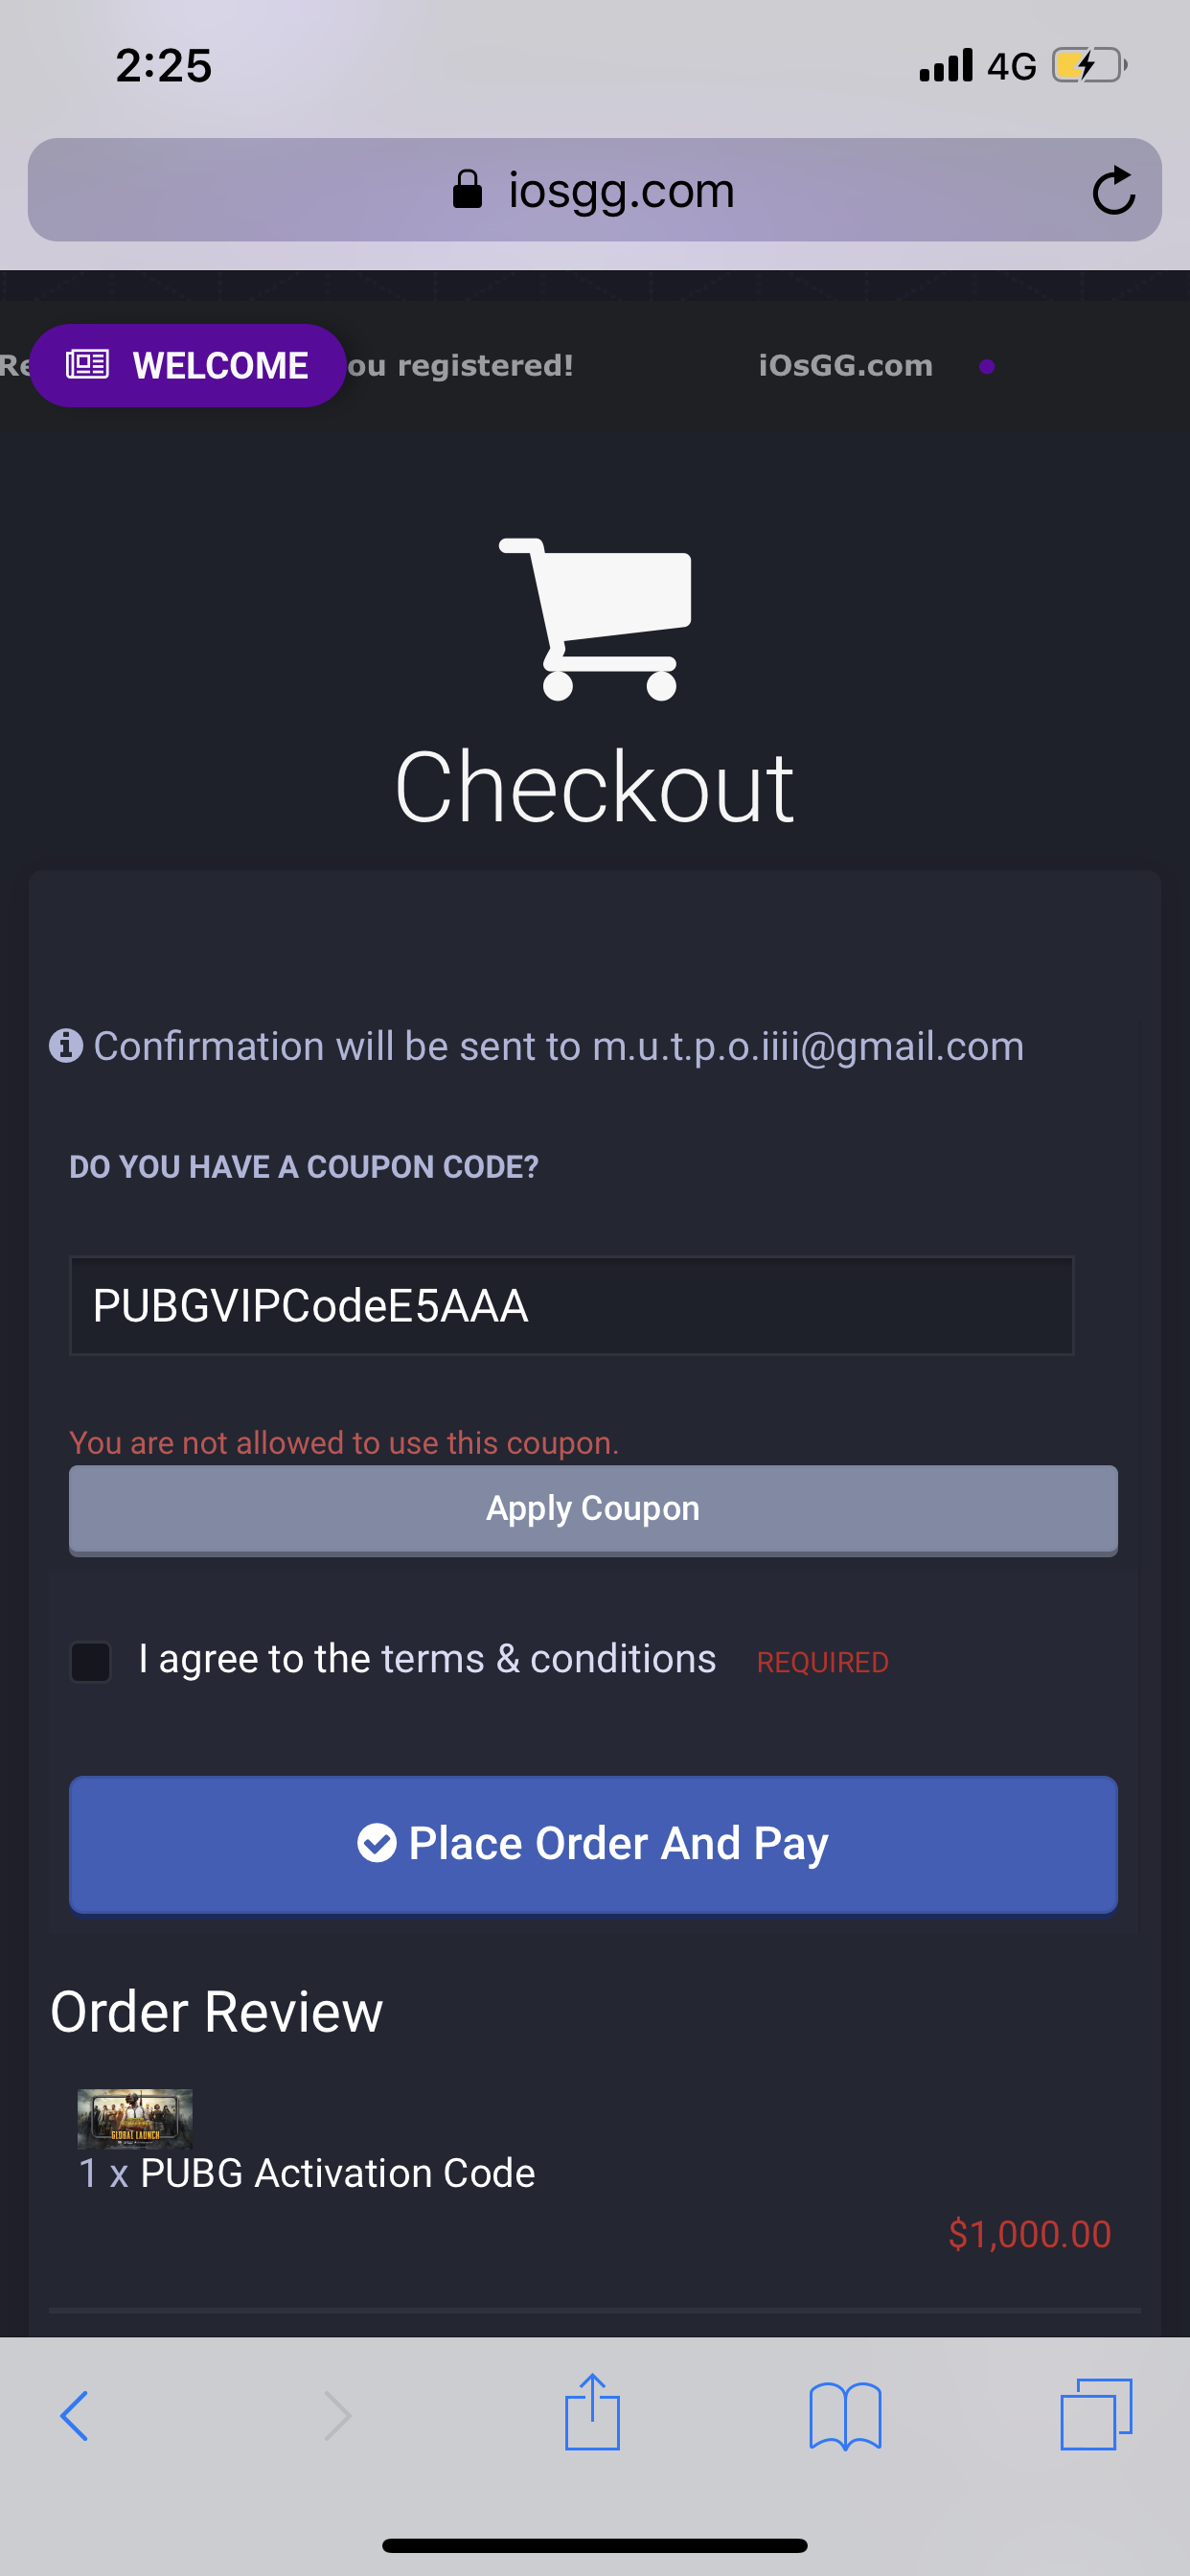This screenshot has width=1190, height=2576.
Task: Tap the info icon beside confirmation message
Action: coord(66,1046)
